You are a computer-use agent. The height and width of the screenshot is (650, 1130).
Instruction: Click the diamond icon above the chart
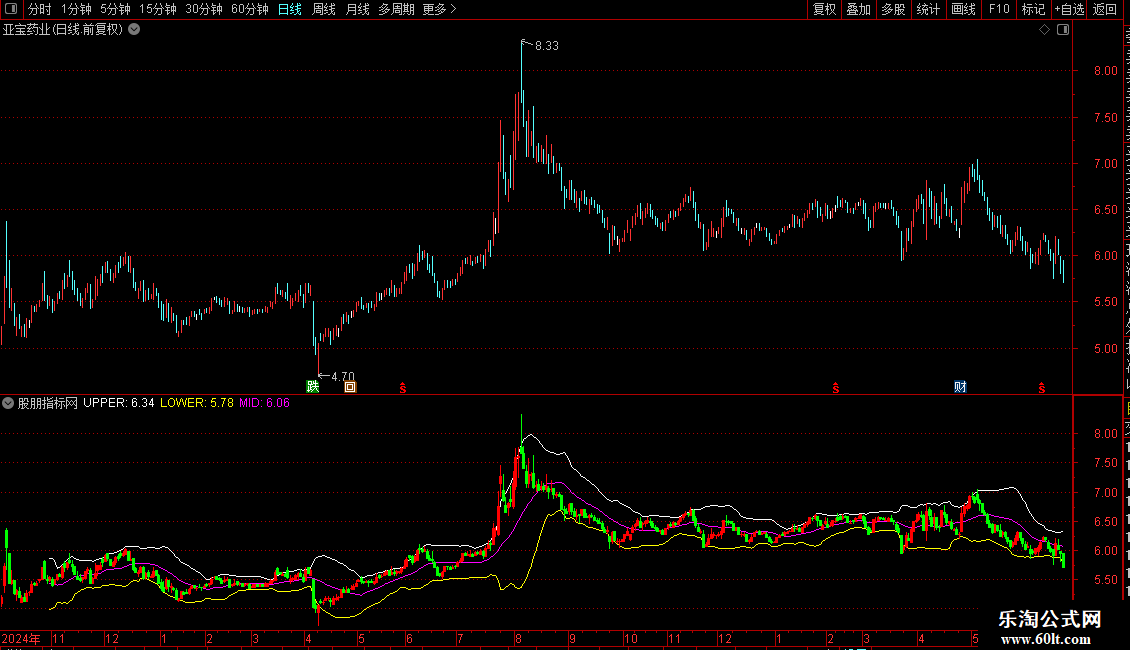pos(1044,30)
